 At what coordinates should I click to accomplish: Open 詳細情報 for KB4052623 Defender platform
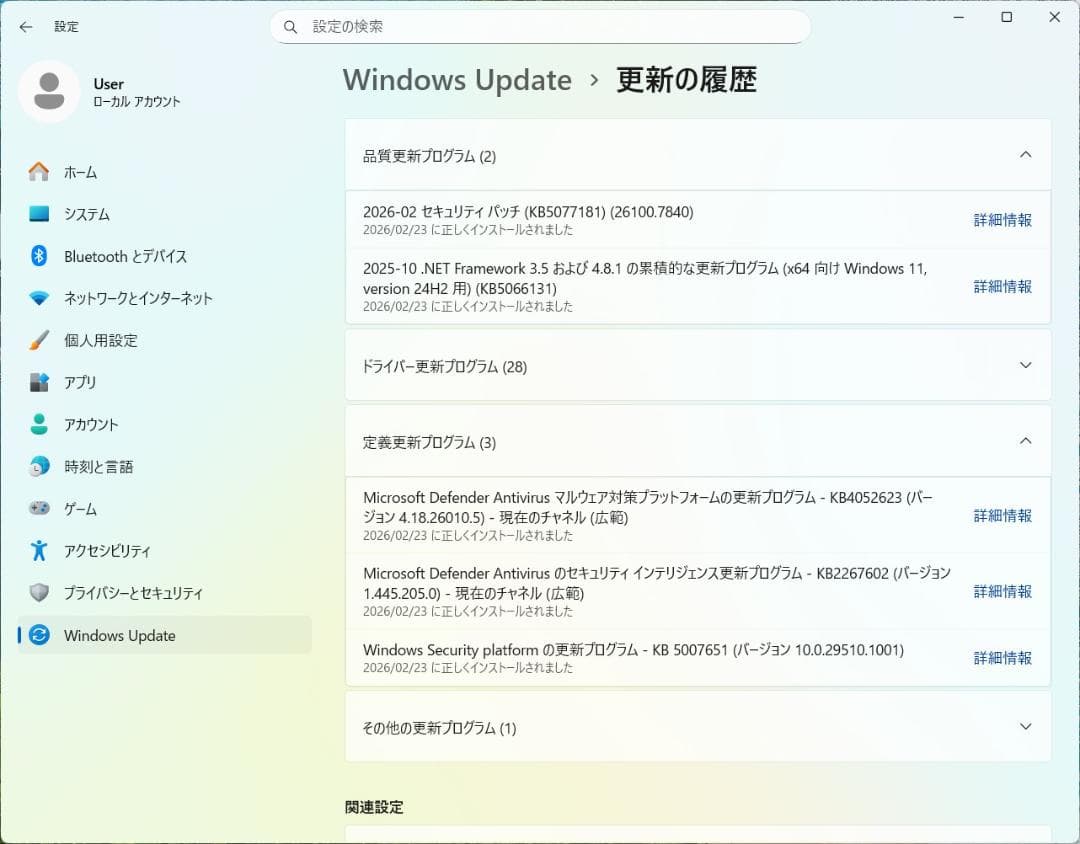[x=1003, y=516]
